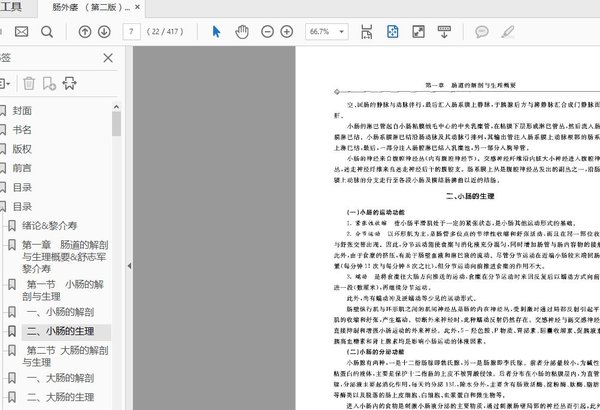Open 第一章 肠道的解剖与生理概要 bookmark

pos(65,256)
